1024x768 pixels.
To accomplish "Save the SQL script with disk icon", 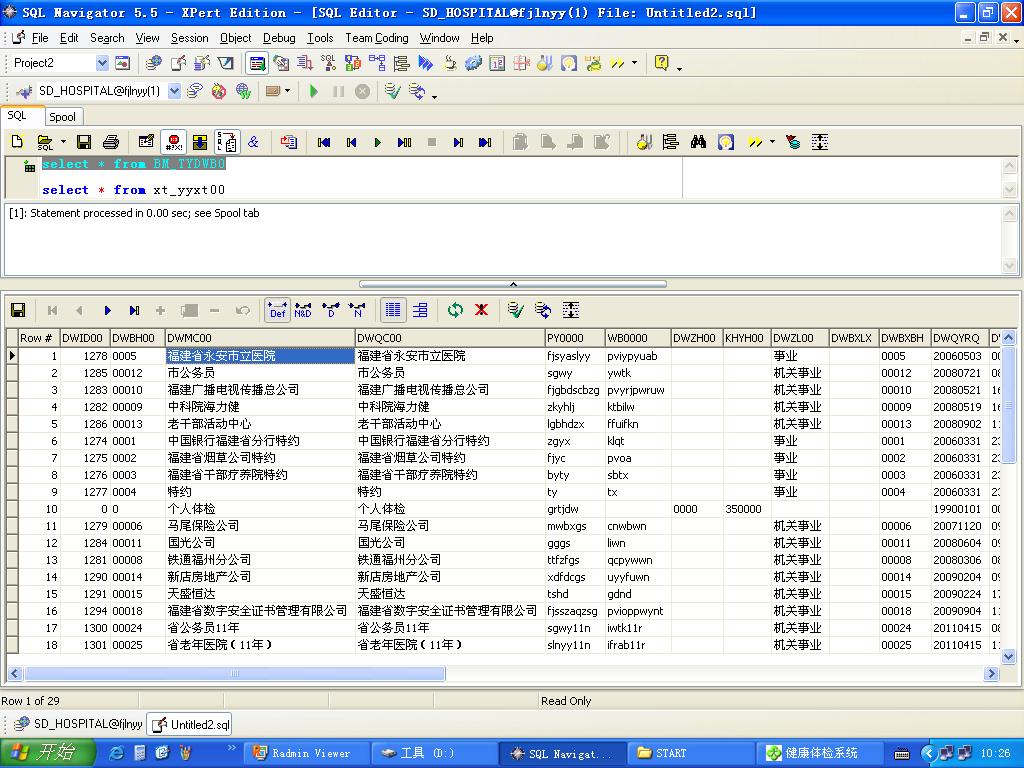I will 84,142.
